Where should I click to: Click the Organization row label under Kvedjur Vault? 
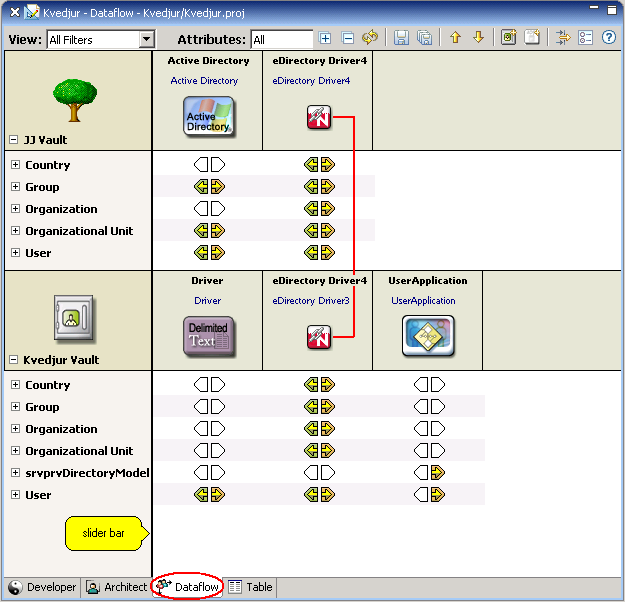click(61, 429)
